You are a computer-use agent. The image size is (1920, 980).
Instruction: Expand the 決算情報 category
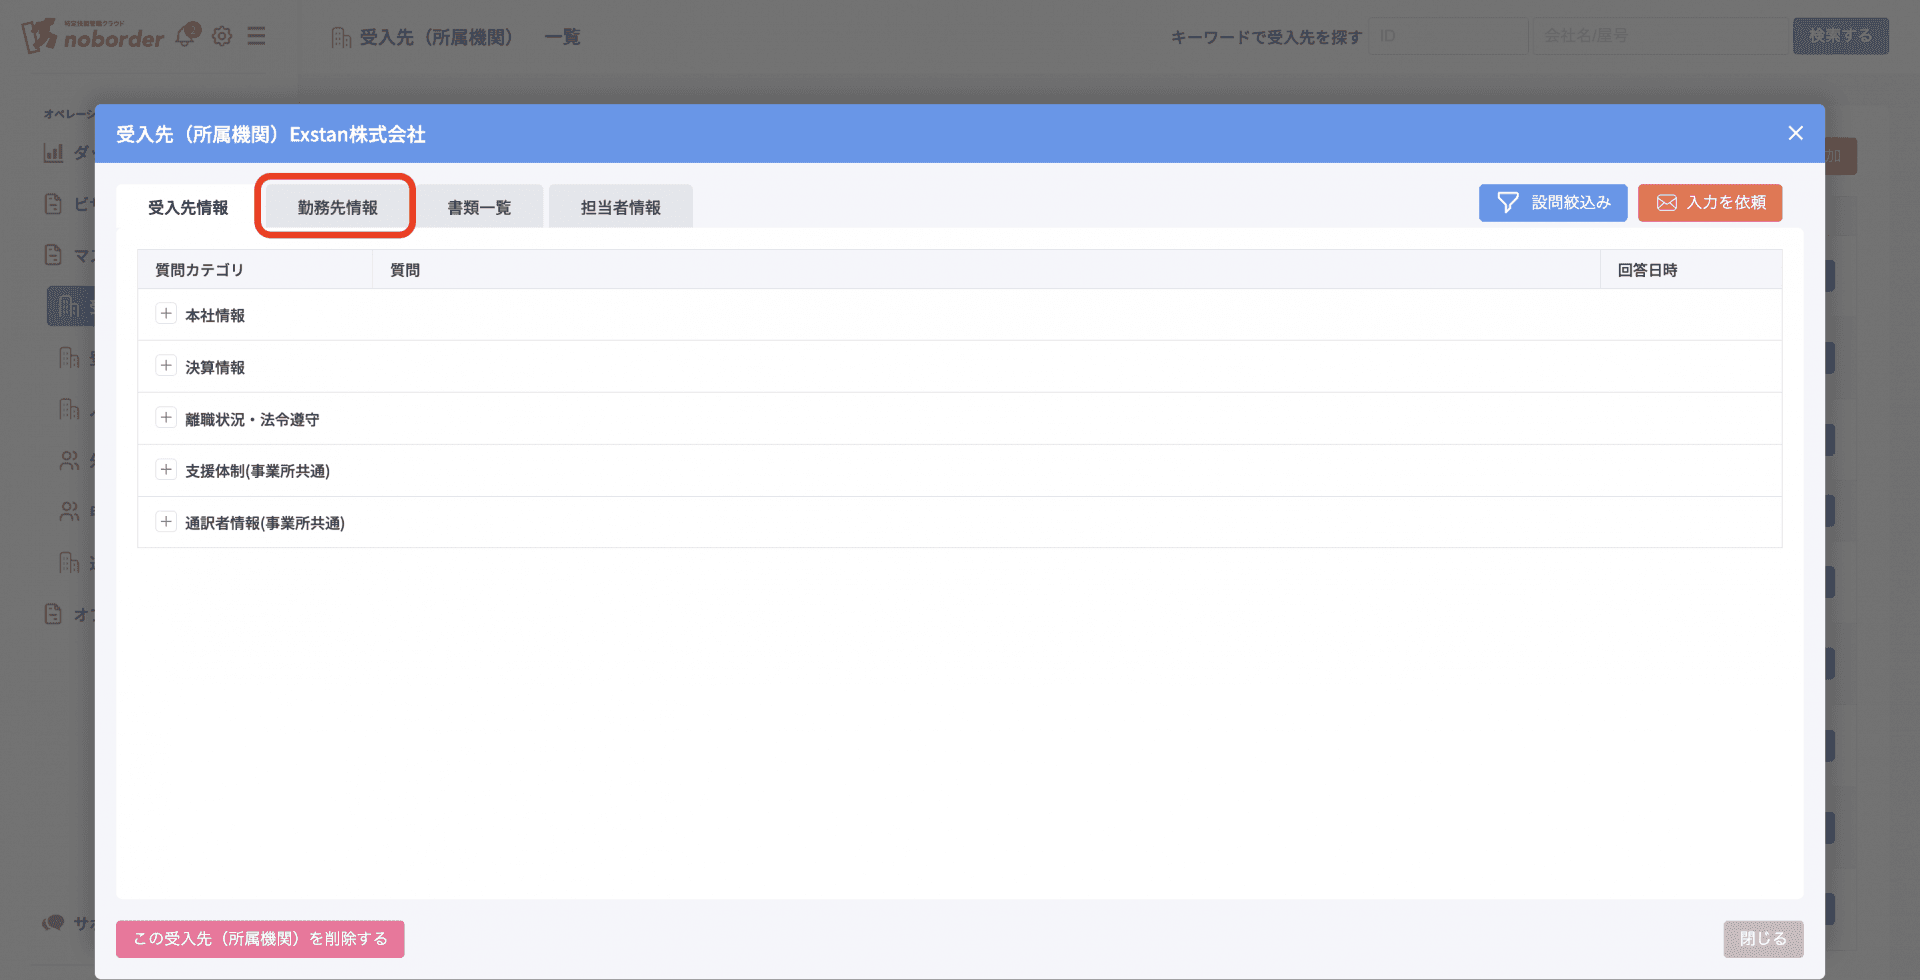[x=166, y=366]
